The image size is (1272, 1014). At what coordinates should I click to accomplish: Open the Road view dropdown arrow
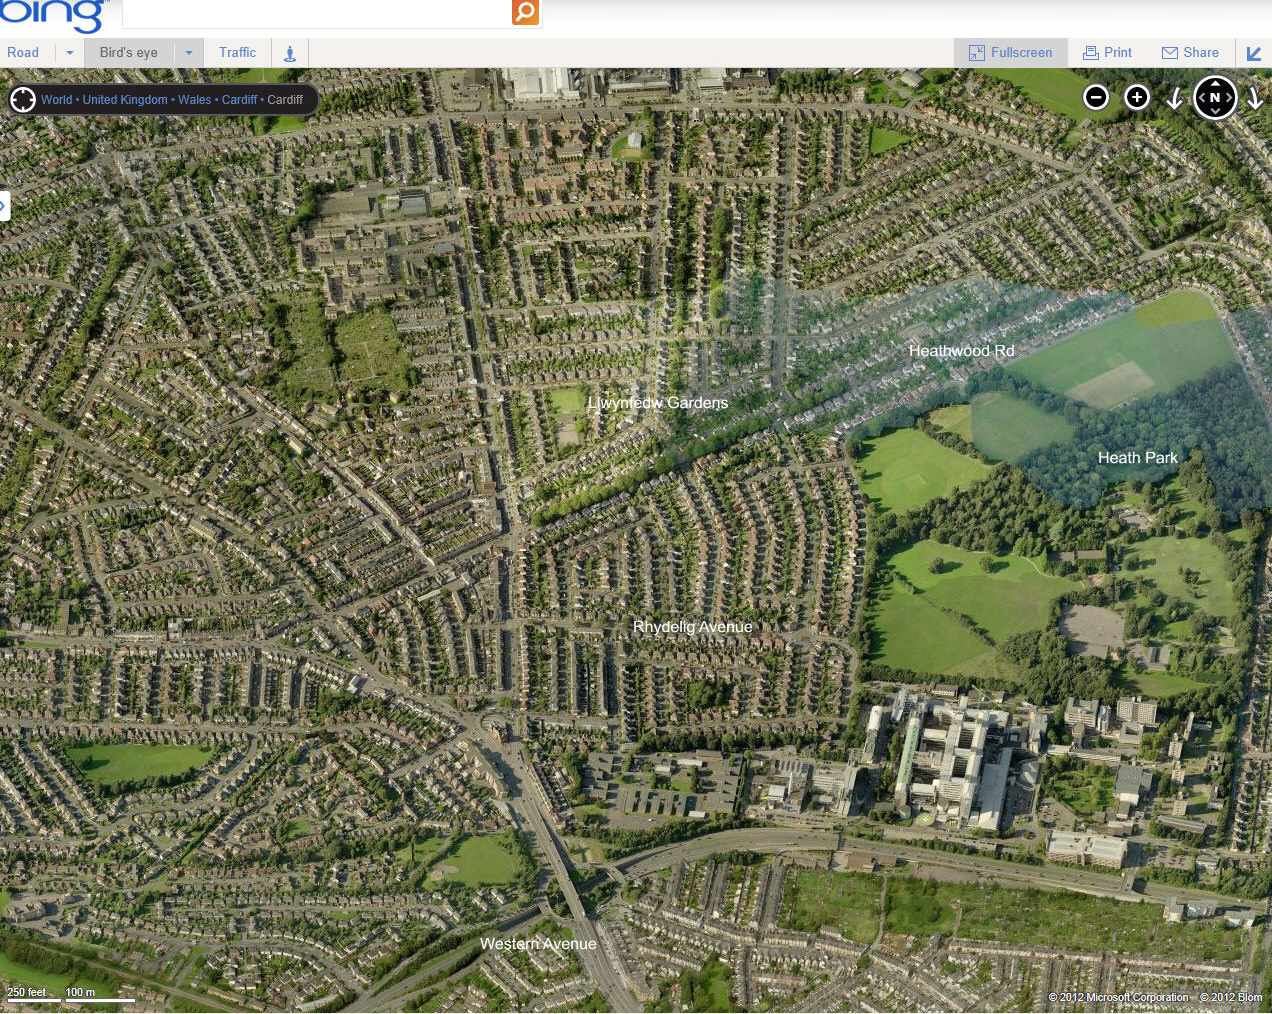pyautogui.click(x=70, y=53)
